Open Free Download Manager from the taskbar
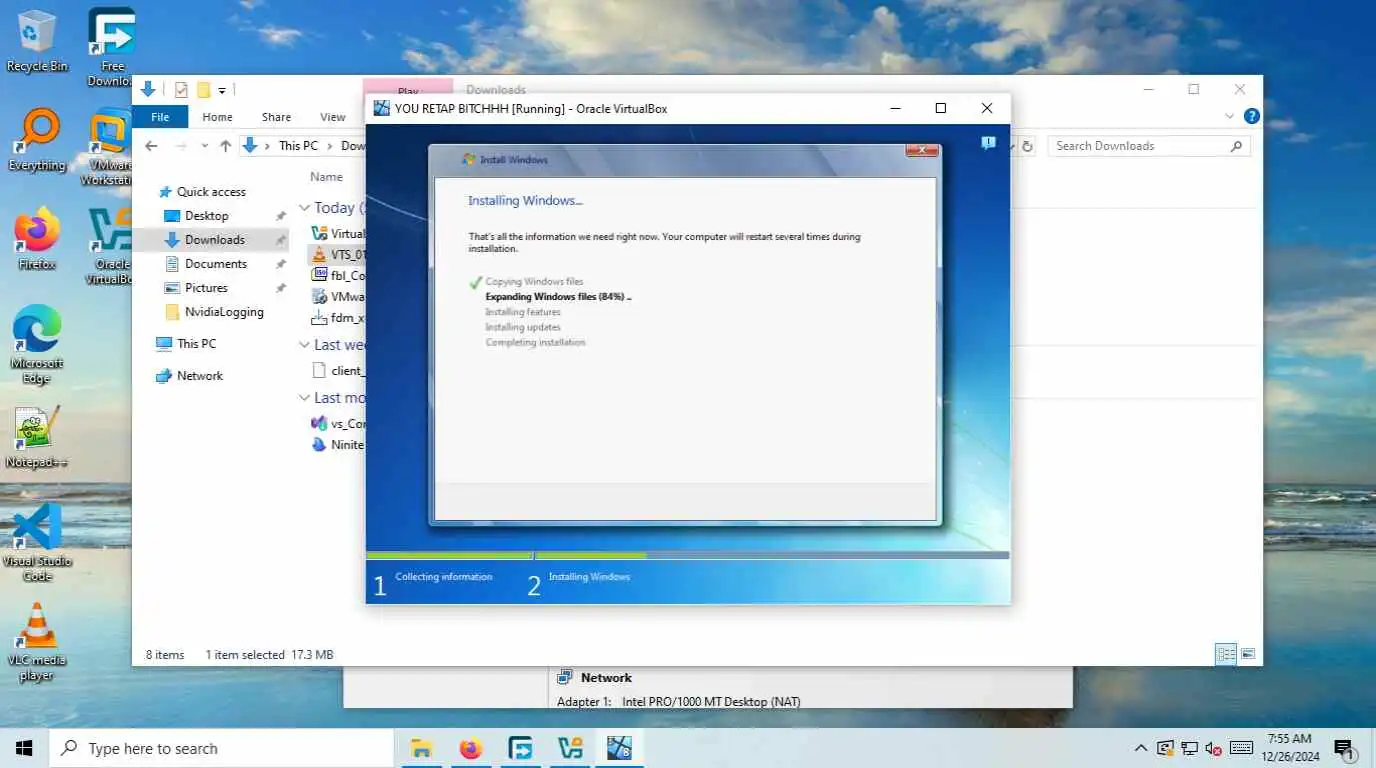Image resolution: width=1376 pixels, height=768 pixels. (520, 748)
